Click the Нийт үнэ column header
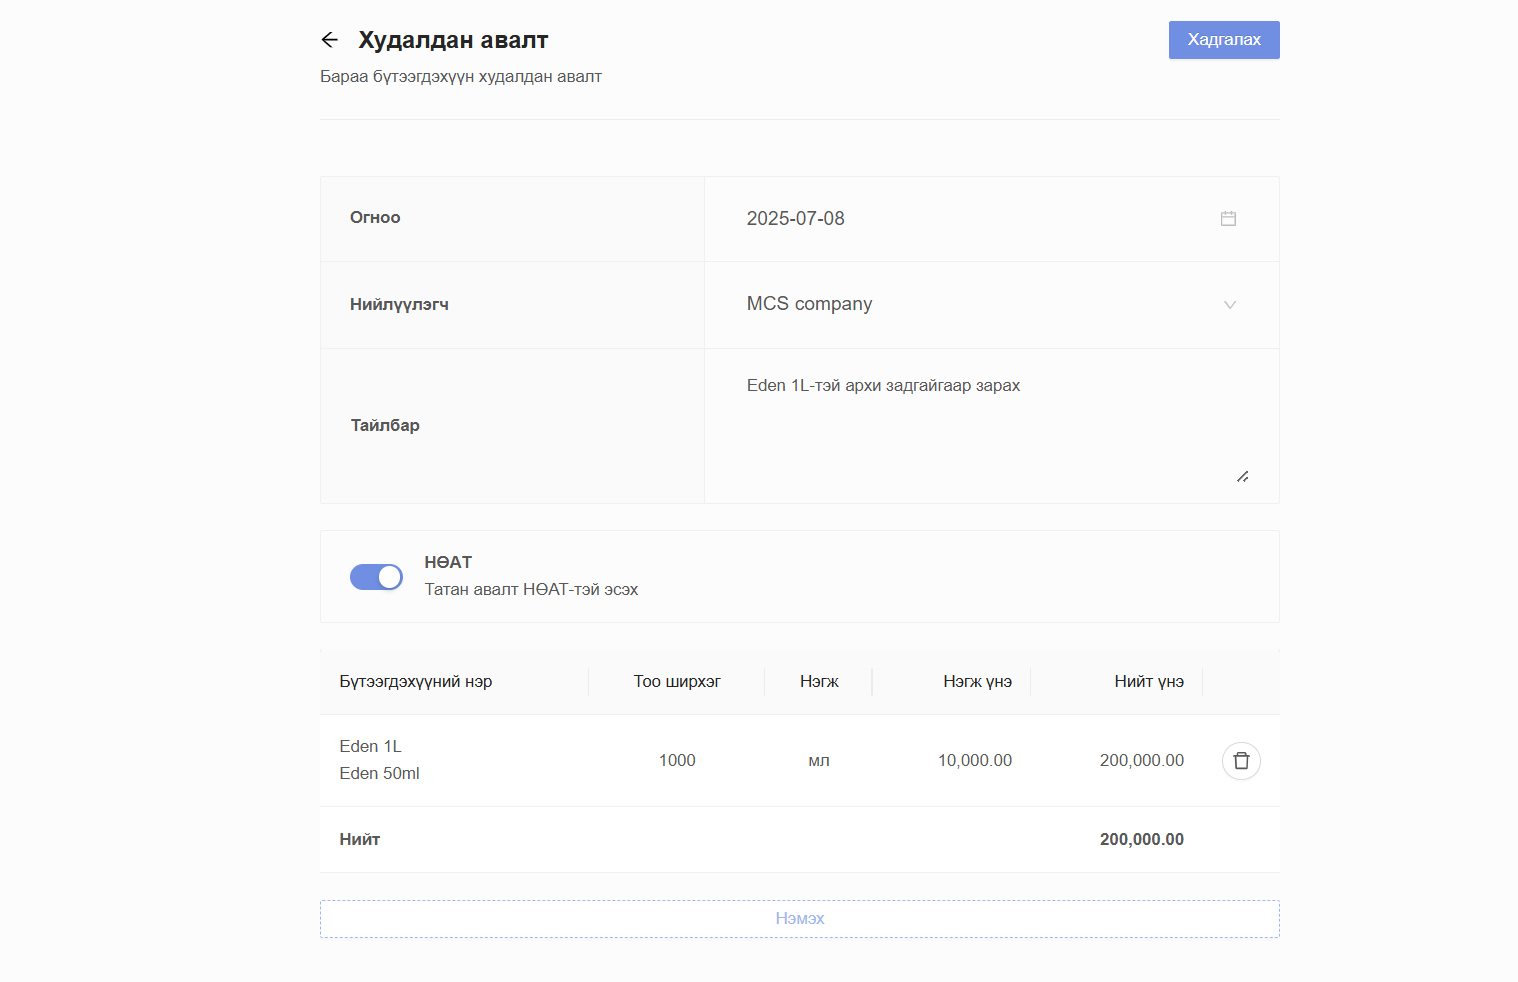Image resolution: width=1518 pixels, height=982 pixels. (x=1148, y=682)
